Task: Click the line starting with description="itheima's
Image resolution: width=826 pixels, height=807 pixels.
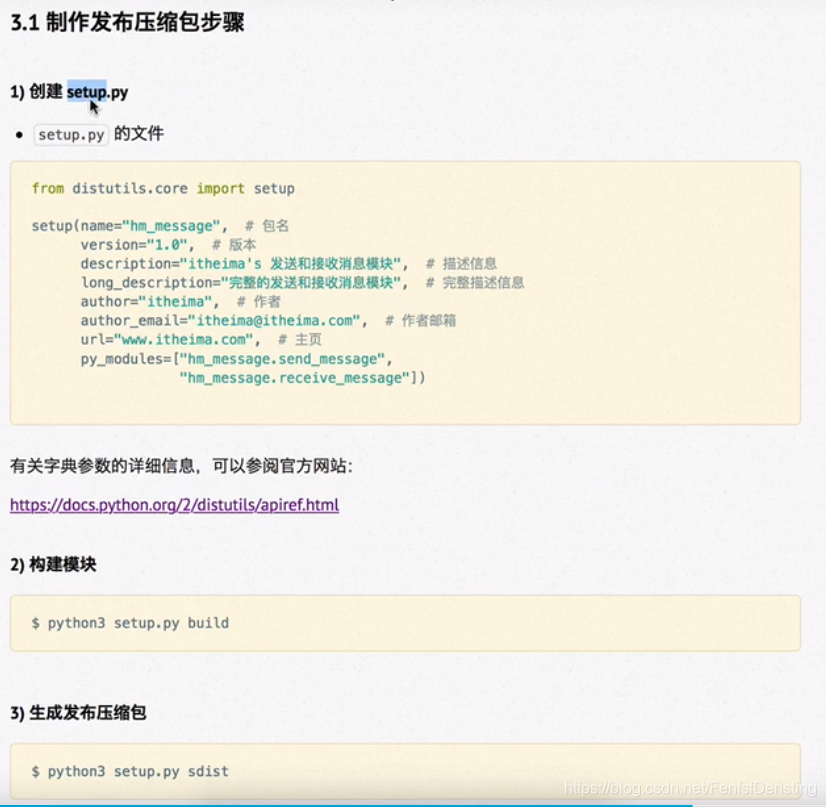Action: (289, 264)
